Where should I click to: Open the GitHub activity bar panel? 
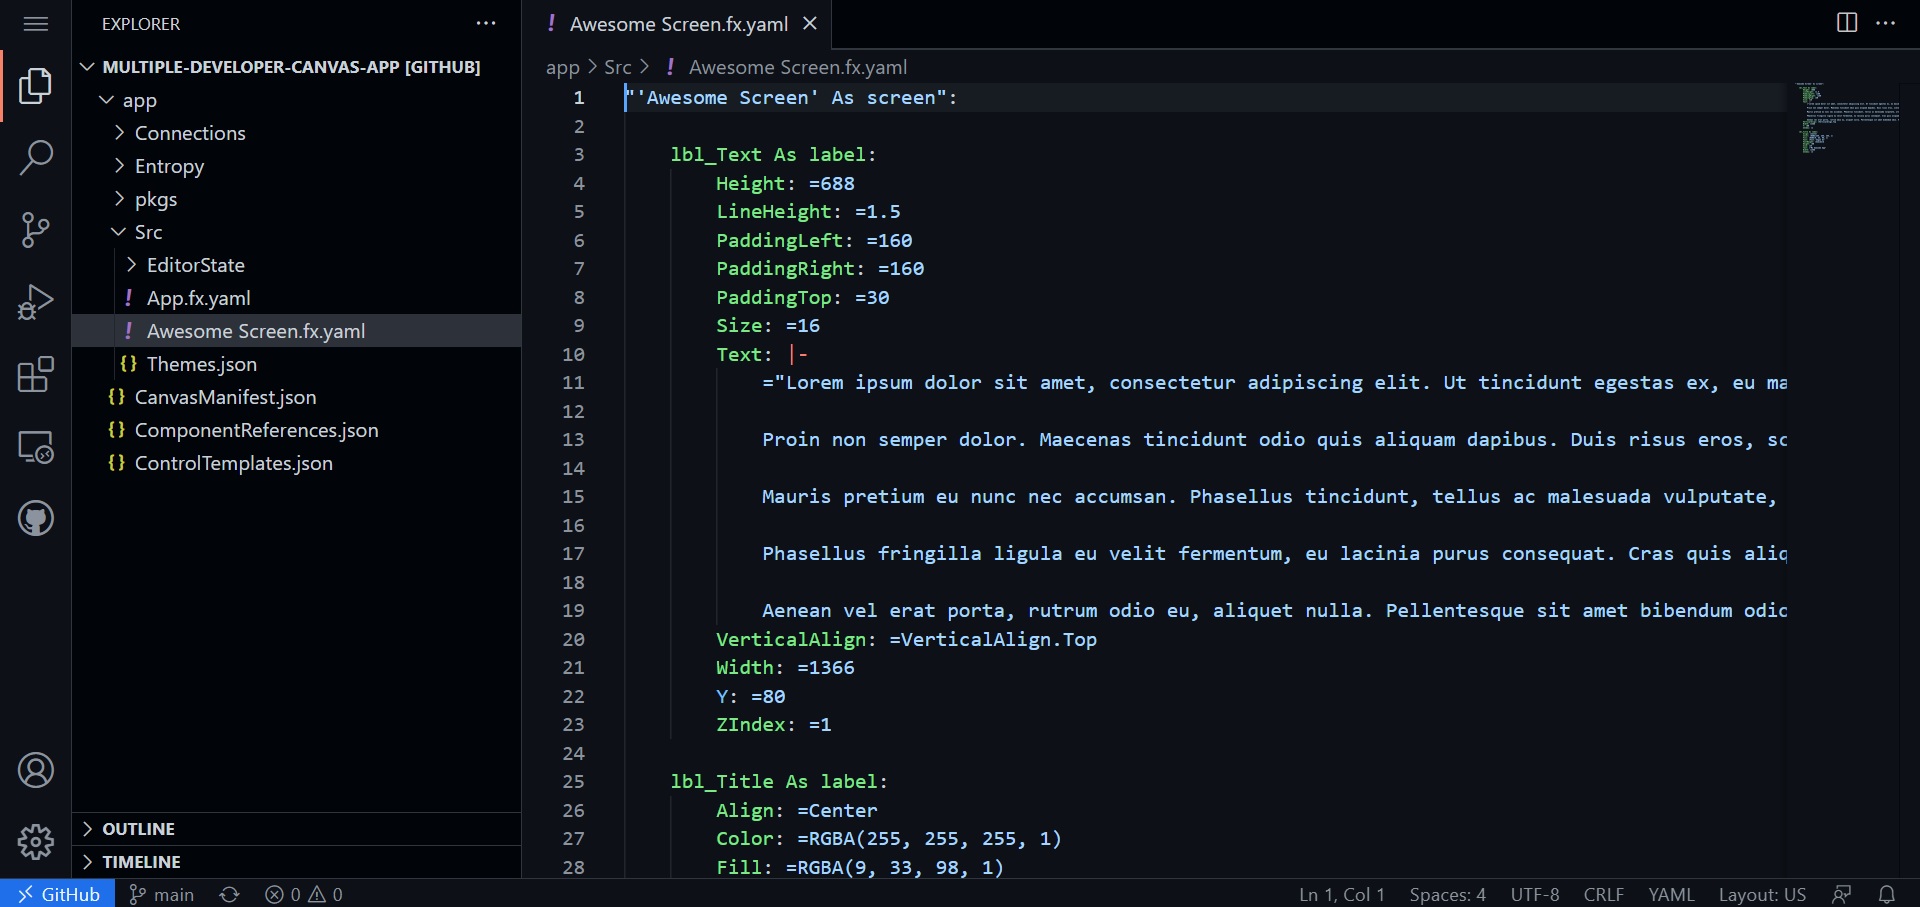click(x=36, y=518)
